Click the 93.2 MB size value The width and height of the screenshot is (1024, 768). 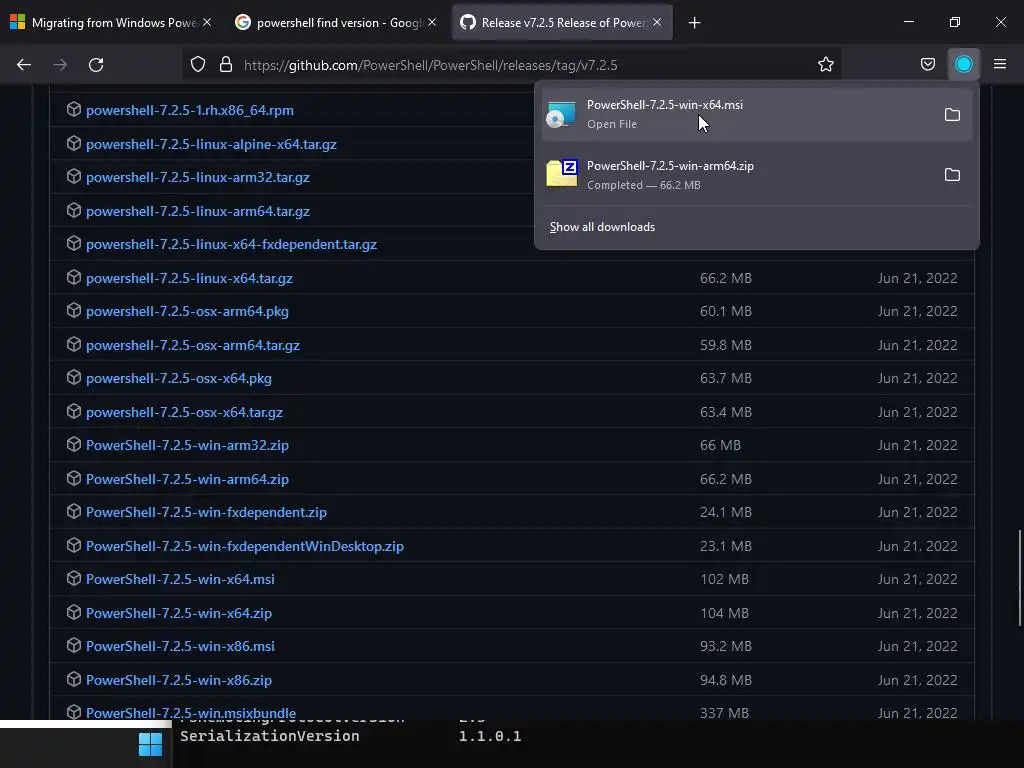726,647
